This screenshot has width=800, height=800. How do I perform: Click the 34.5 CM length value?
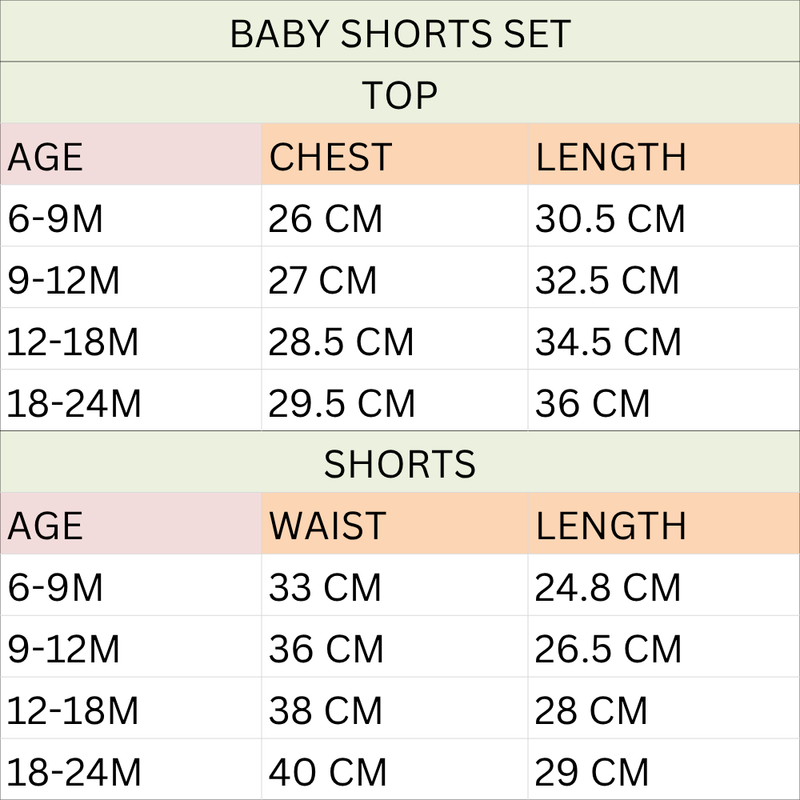coord(608,342)
